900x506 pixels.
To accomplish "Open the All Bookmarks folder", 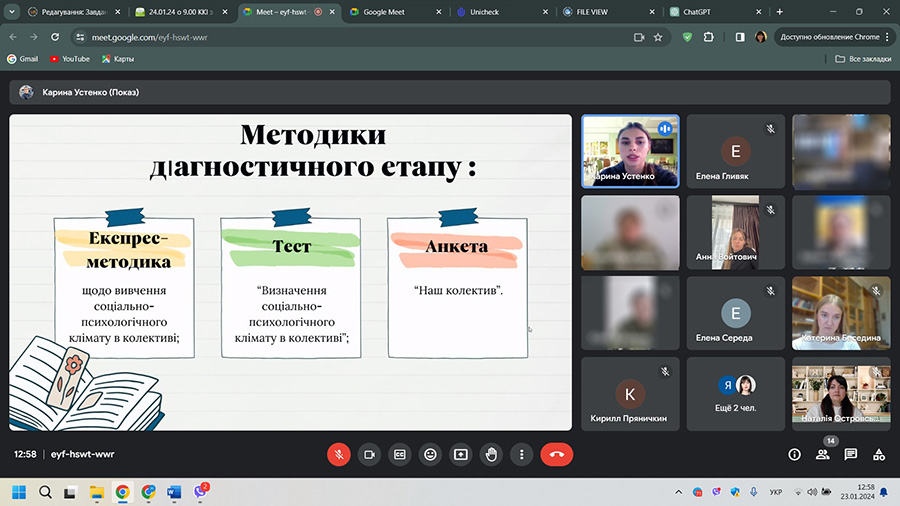I will point(863,59).
